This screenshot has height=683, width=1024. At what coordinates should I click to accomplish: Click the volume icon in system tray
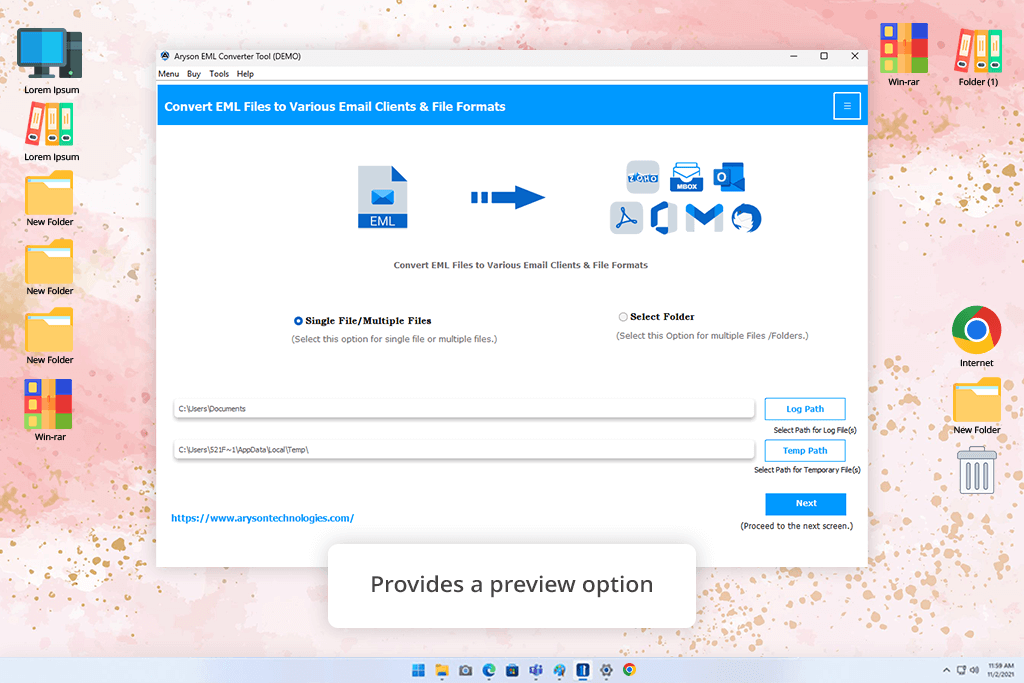click(x=974, y=670)
